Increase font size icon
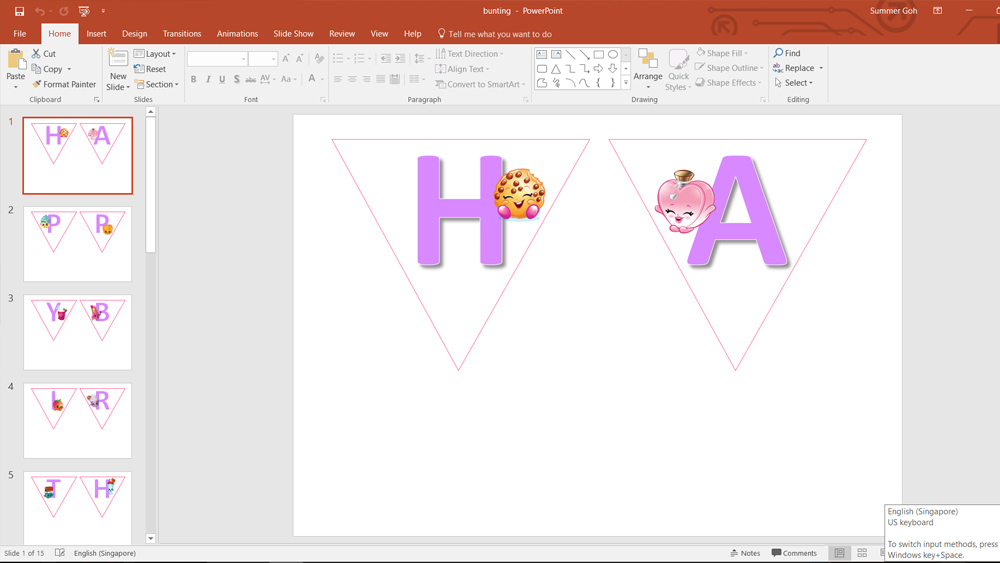Screen dimensions: 1000x563 (286, 59)
